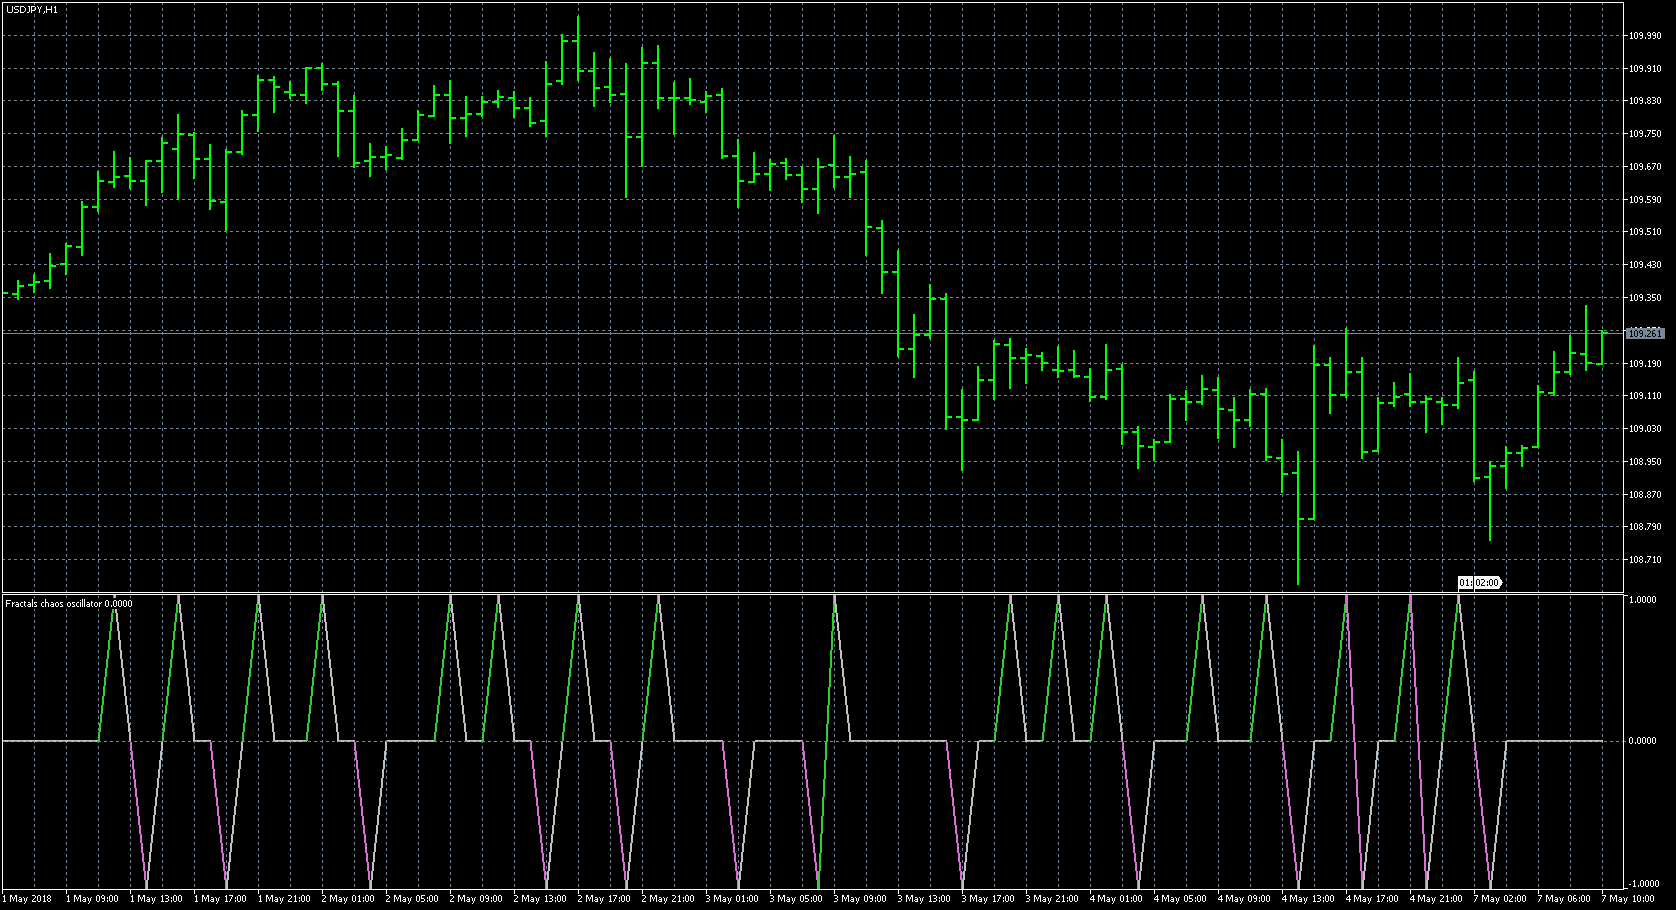Screen dimensions: 1676x910
Task: Click the oscillator 0.0000 scale label
Action: pos(1643,741)
